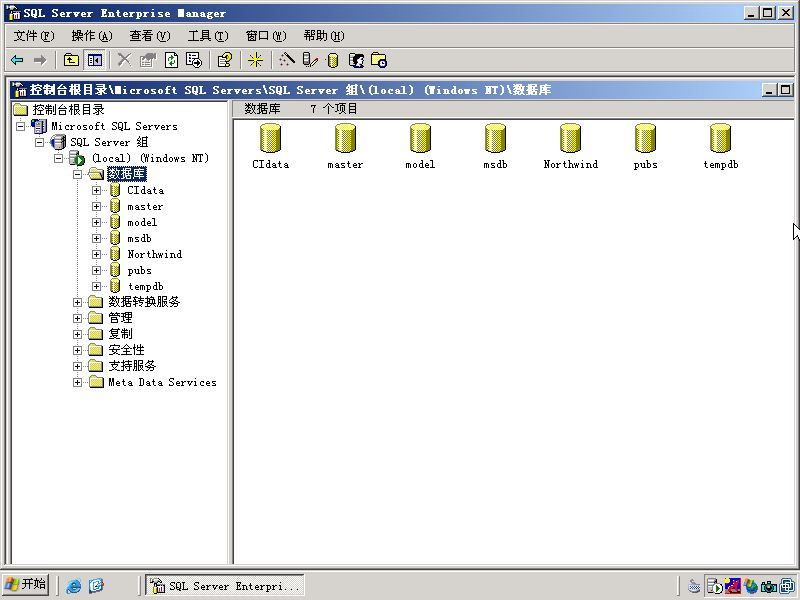Toggle the show/hide console tree icon
The image size is (800, 600).
(95, 60)
